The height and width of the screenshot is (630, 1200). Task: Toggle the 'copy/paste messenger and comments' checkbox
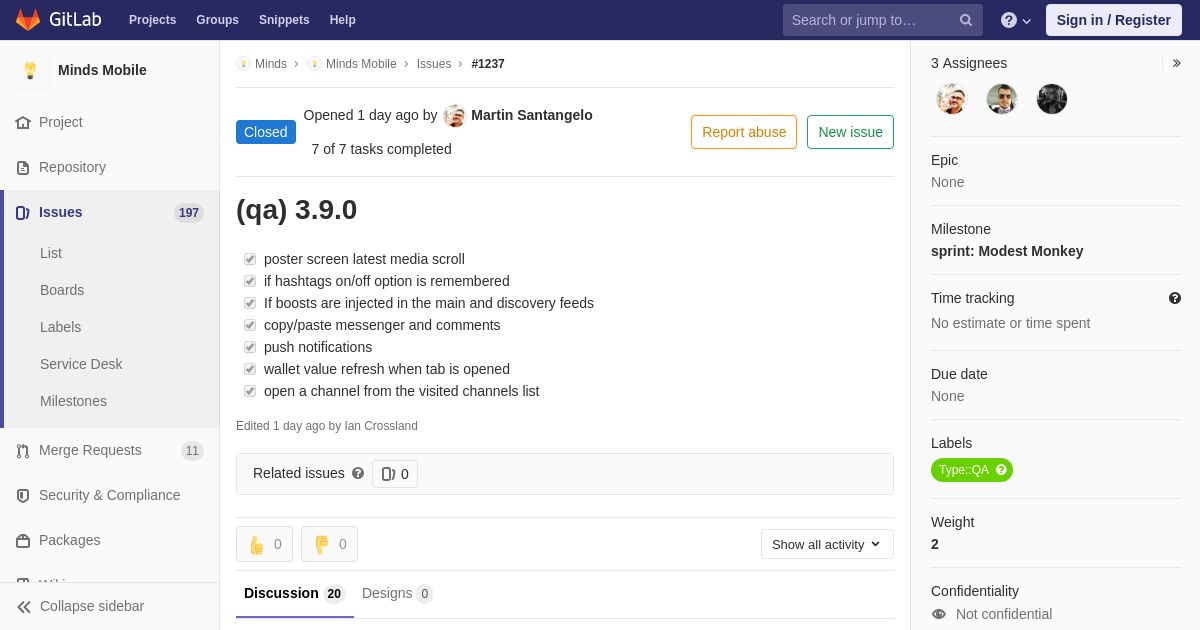pos(250,325)
